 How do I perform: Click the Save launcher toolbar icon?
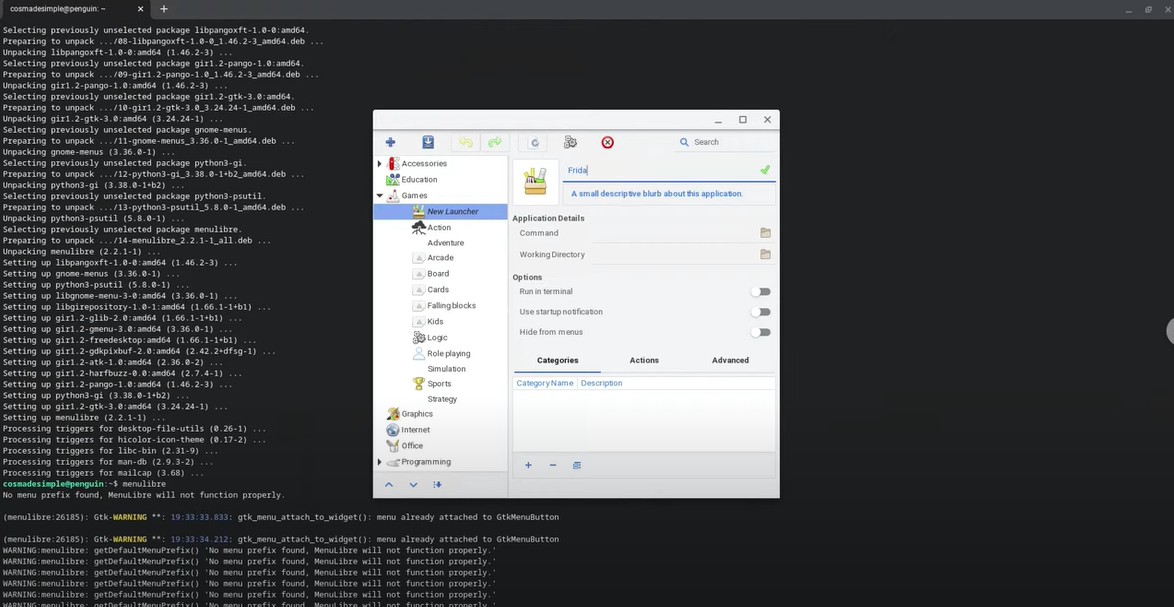428,143
